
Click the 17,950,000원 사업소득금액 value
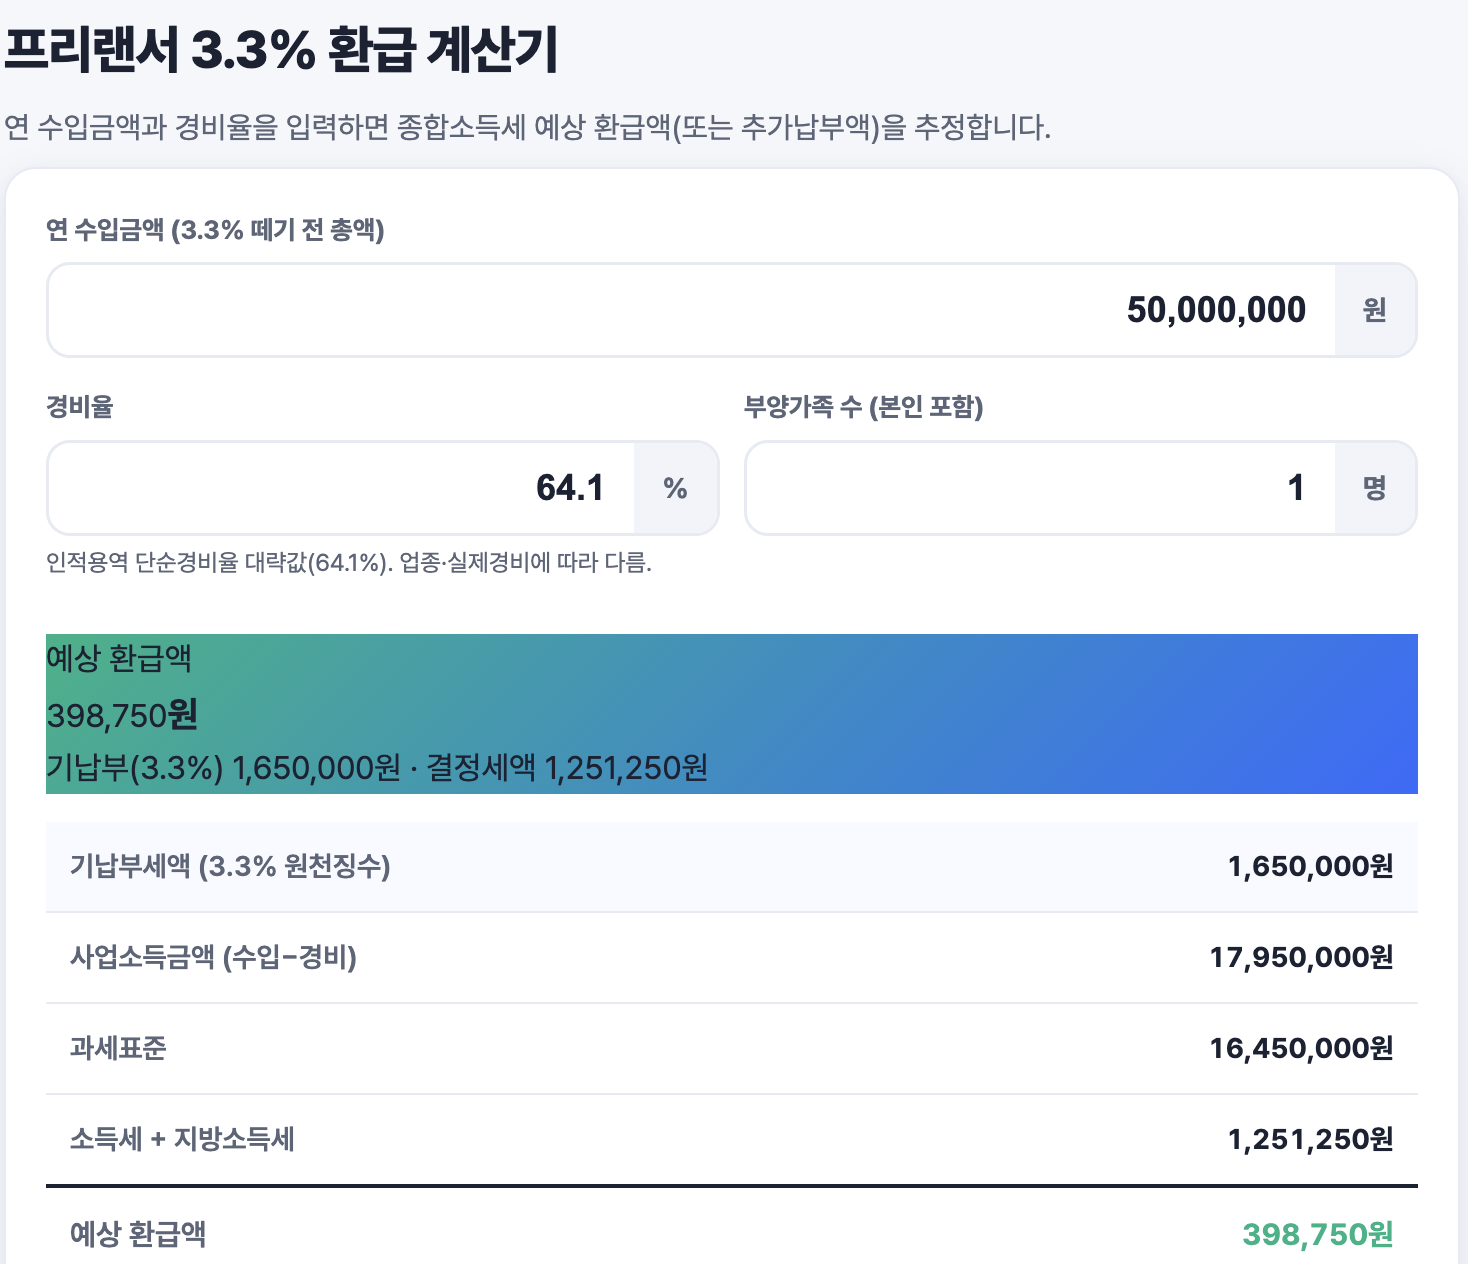[x=1301, y=958]
